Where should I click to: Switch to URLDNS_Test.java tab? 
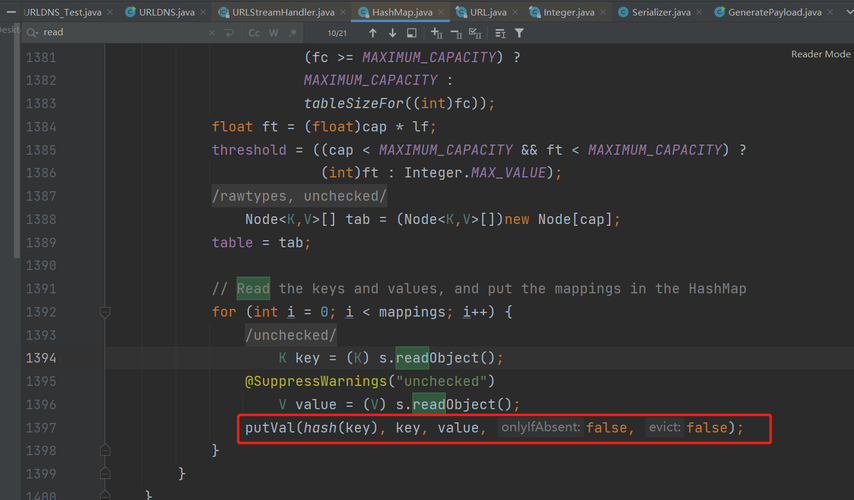click(63, 12)
